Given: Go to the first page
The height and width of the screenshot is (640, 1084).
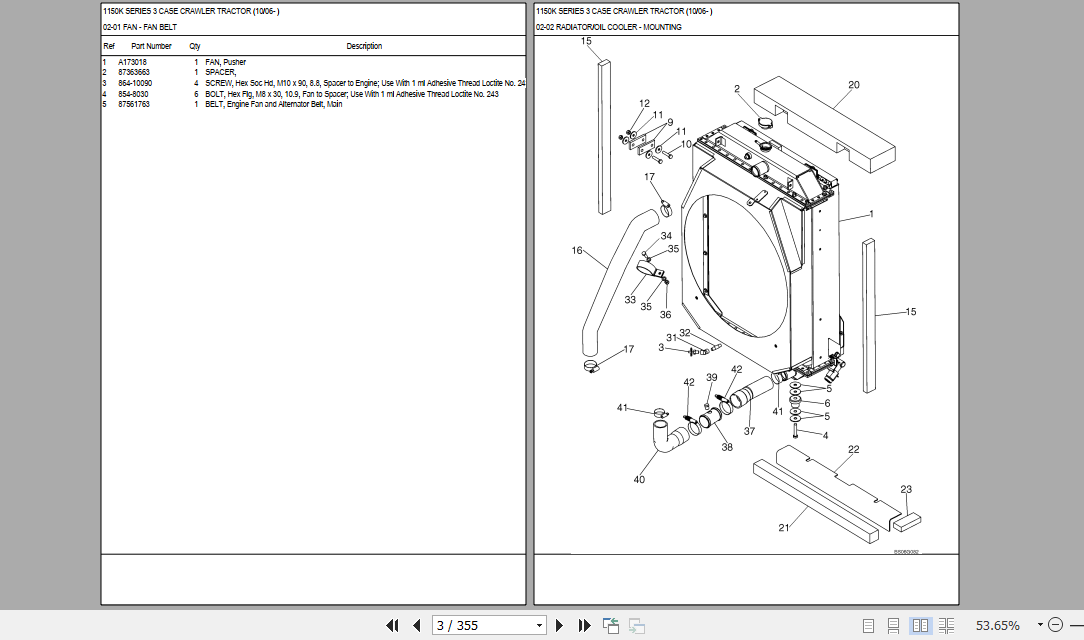Looking at the screenshot, I should click(x=392, y=625).
